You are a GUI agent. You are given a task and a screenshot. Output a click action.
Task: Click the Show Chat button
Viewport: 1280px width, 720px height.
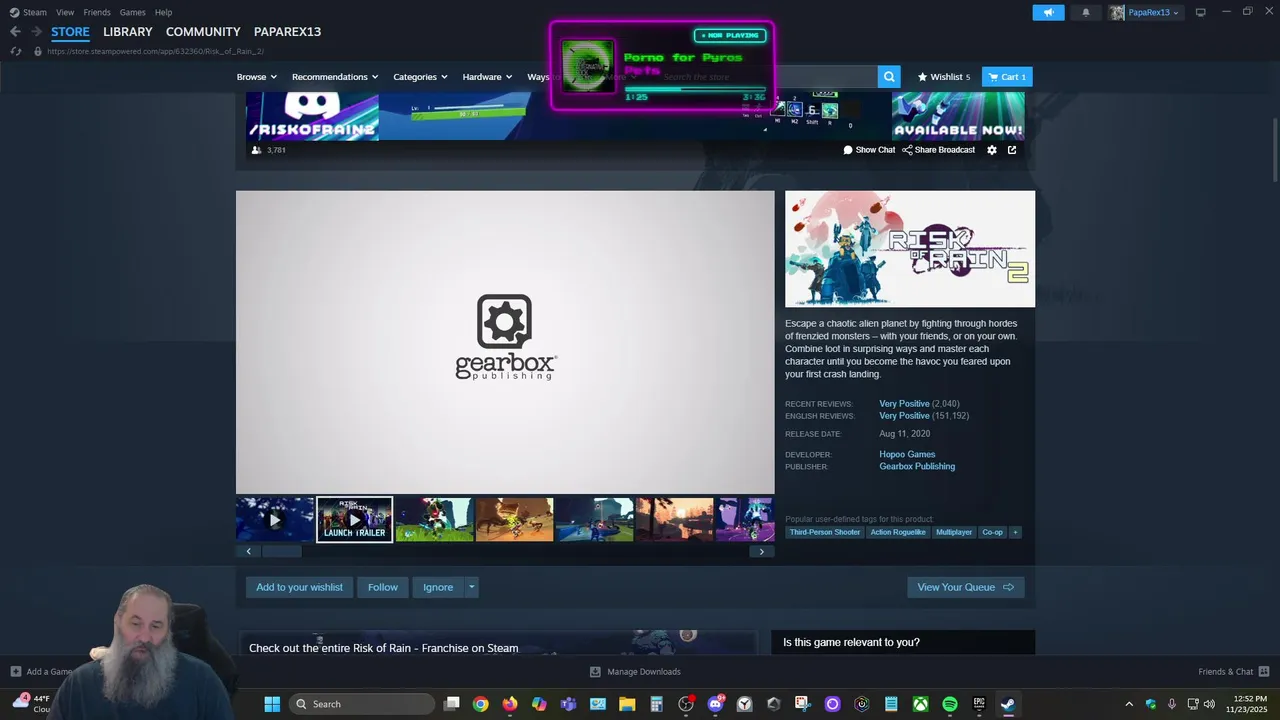pos(869,150)
